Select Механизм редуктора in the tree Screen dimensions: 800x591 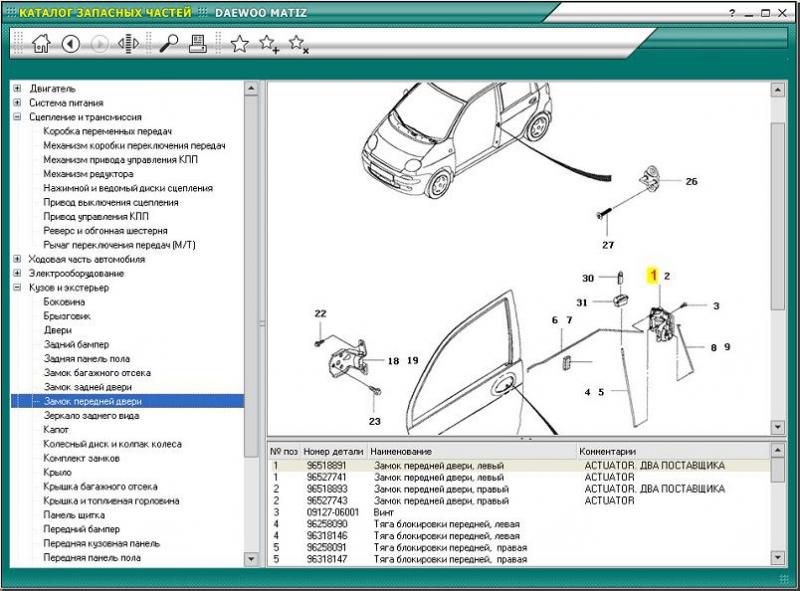88,174
